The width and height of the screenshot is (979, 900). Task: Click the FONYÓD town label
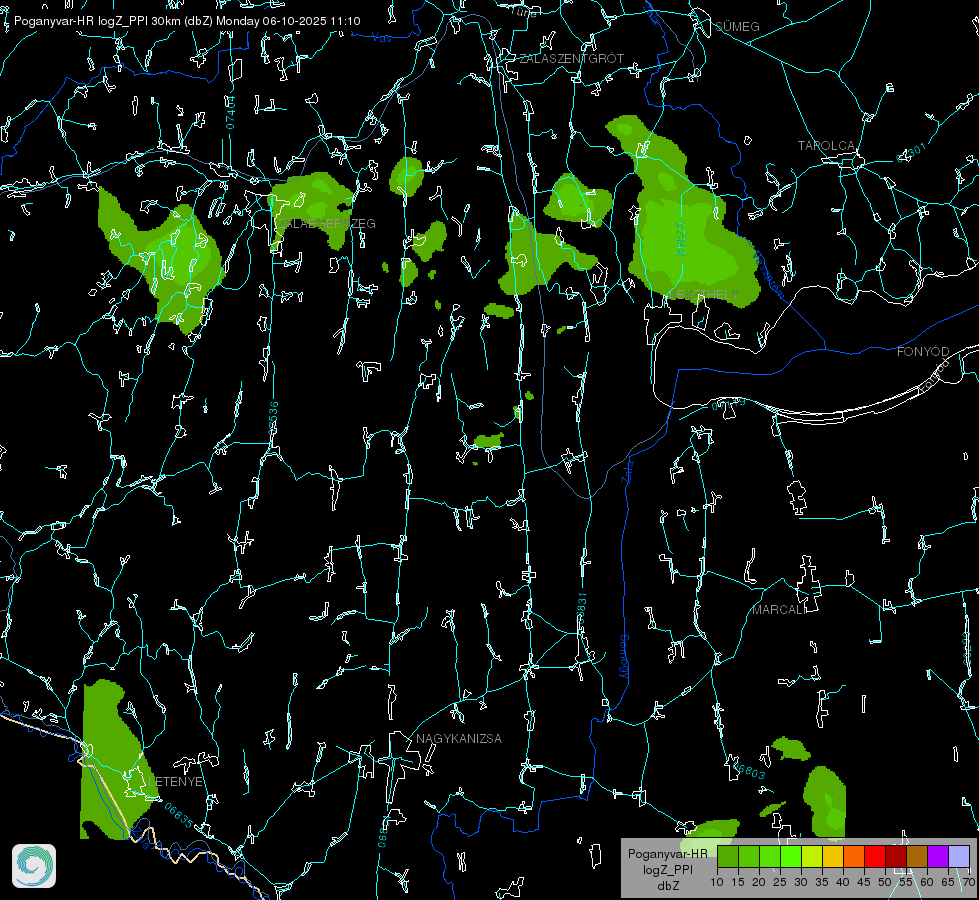pyautogui.click(x=923, y=352)
